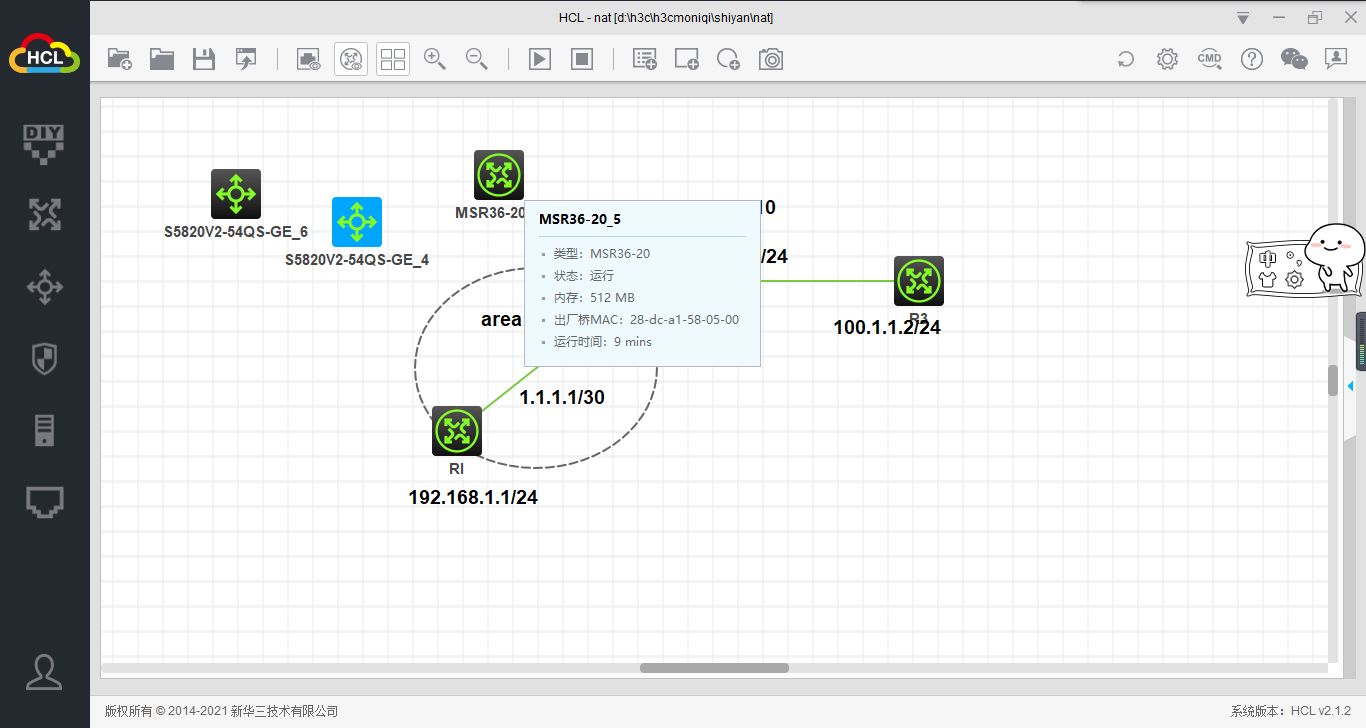The image size is (1366, 728).
Task: Add a rectangle shape to canvas
Action: (687, 59)
